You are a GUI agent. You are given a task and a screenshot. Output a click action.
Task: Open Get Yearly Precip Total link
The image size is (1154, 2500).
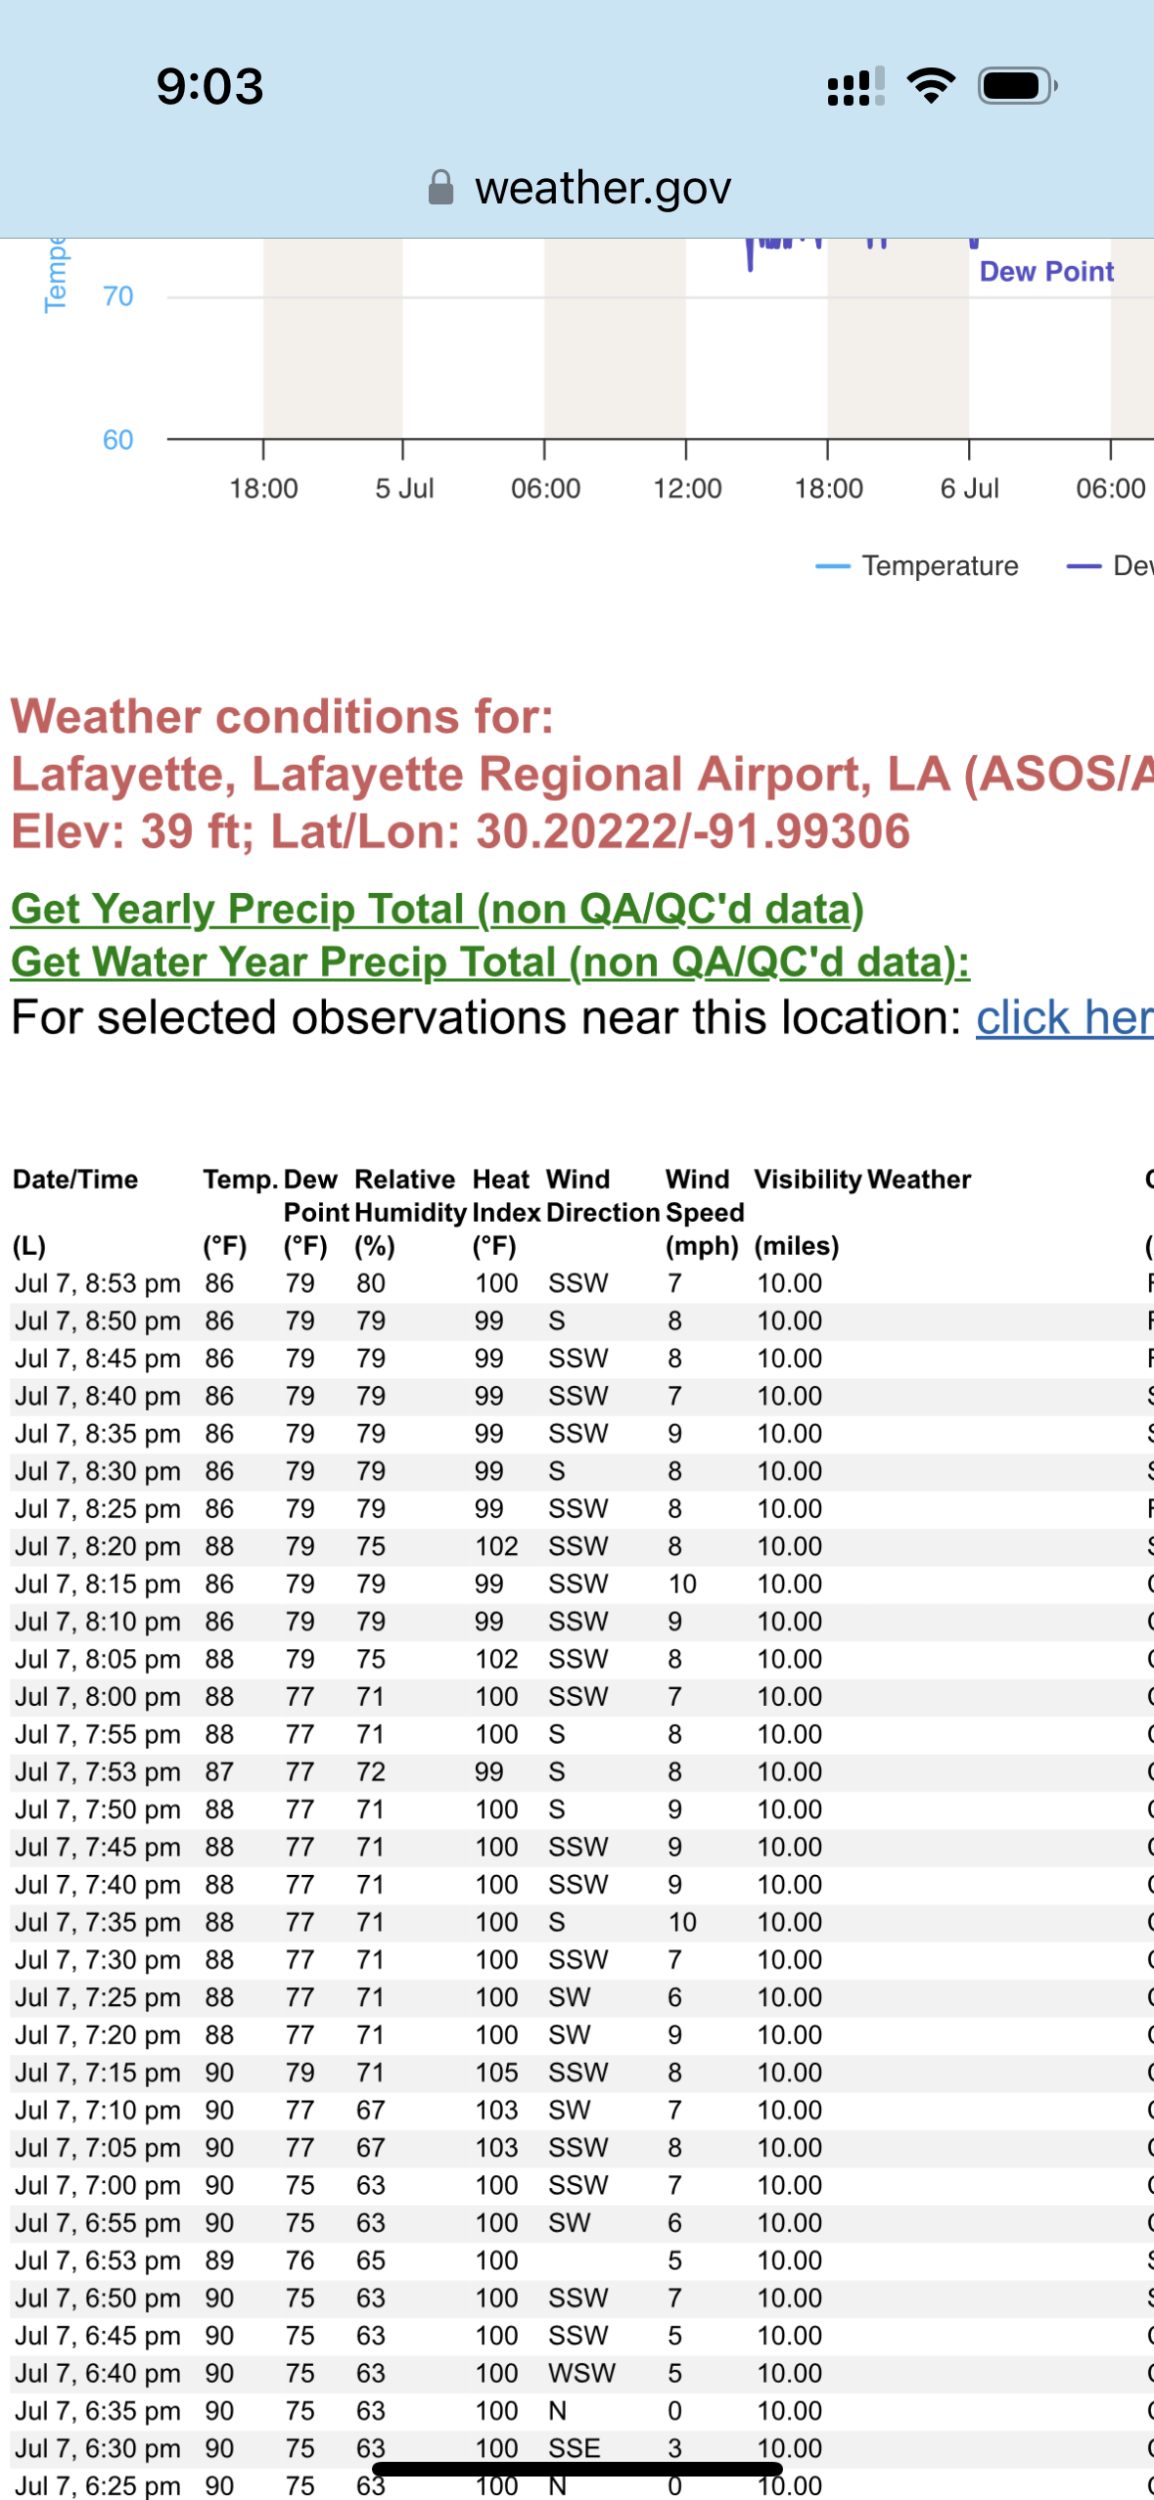pyautogui.click(x=437, y=909)
